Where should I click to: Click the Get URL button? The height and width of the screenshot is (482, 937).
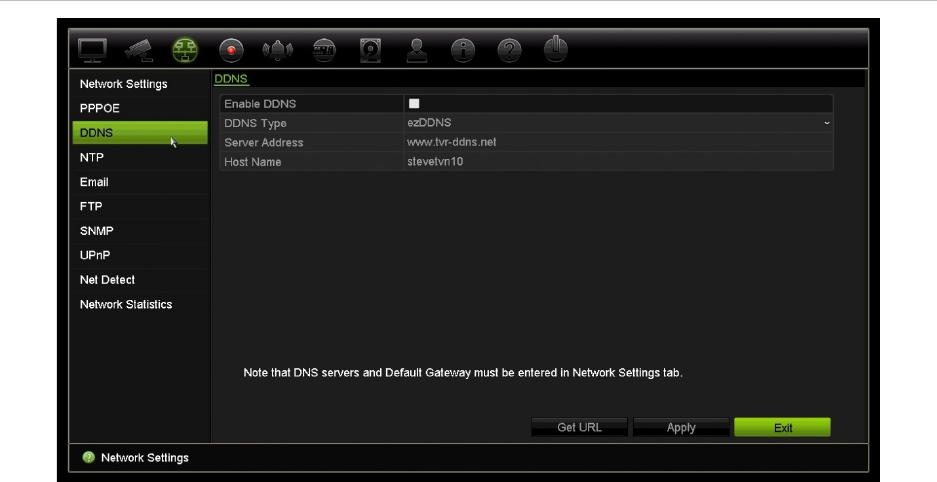click(579, 427)
